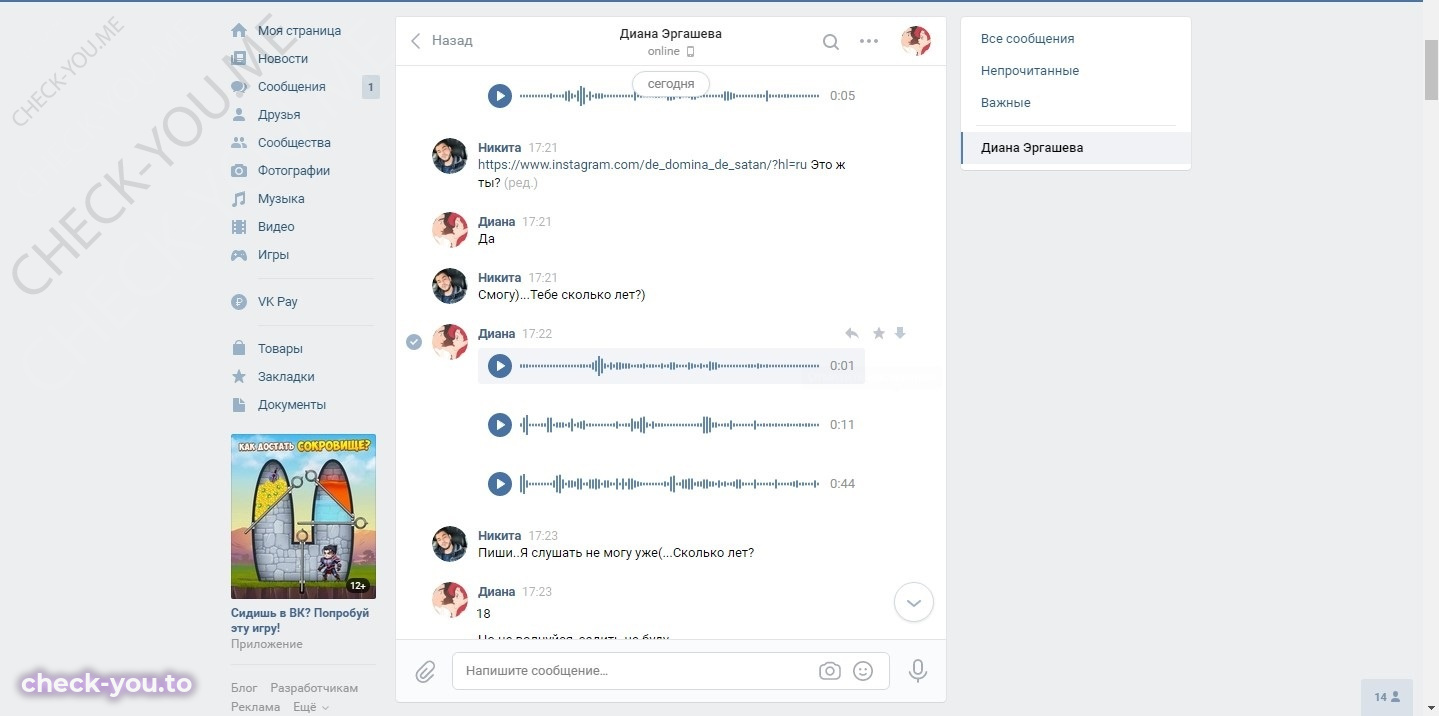The image size is (1439, 716).
Task: Seek within the 0:44 voice message waveform
Action: 669,484
